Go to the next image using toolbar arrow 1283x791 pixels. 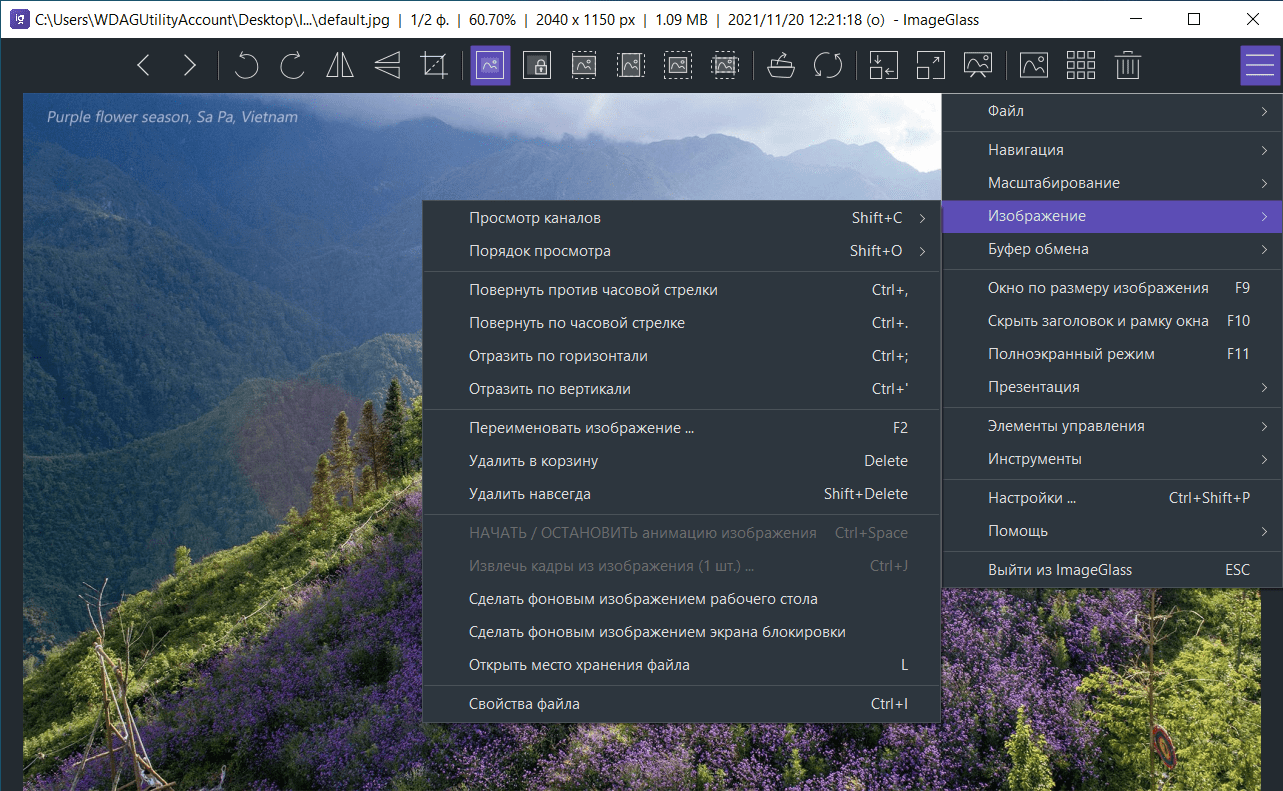pos(190,66)
